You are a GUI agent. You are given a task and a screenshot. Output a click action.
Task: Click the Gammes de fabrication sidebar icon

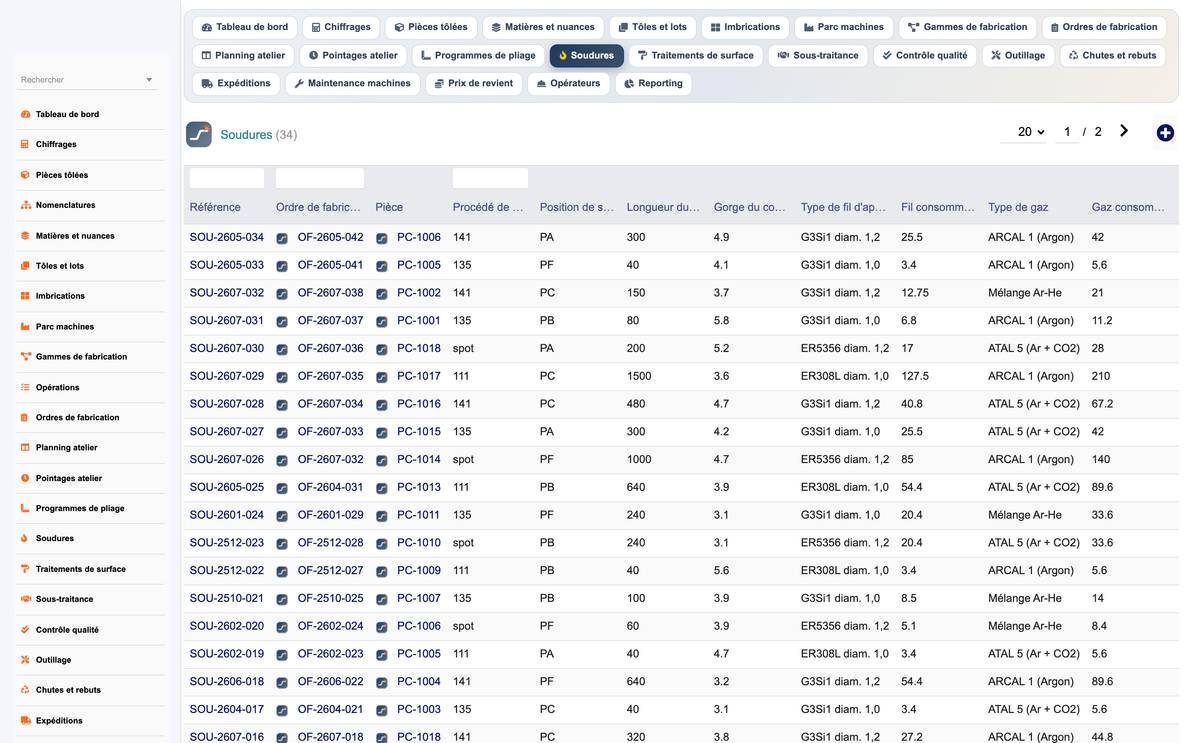pos(25,357)
